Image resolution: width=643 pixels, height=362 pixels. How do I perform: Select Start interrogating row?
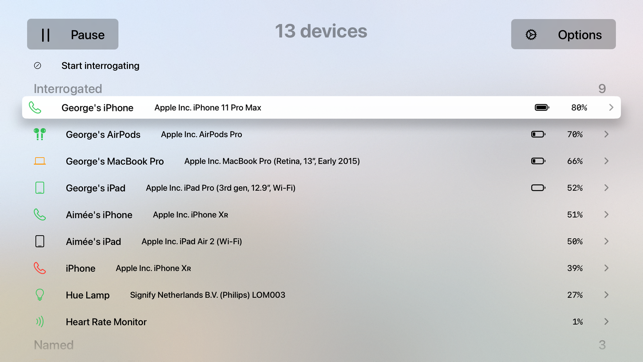(x=321, y=66)
